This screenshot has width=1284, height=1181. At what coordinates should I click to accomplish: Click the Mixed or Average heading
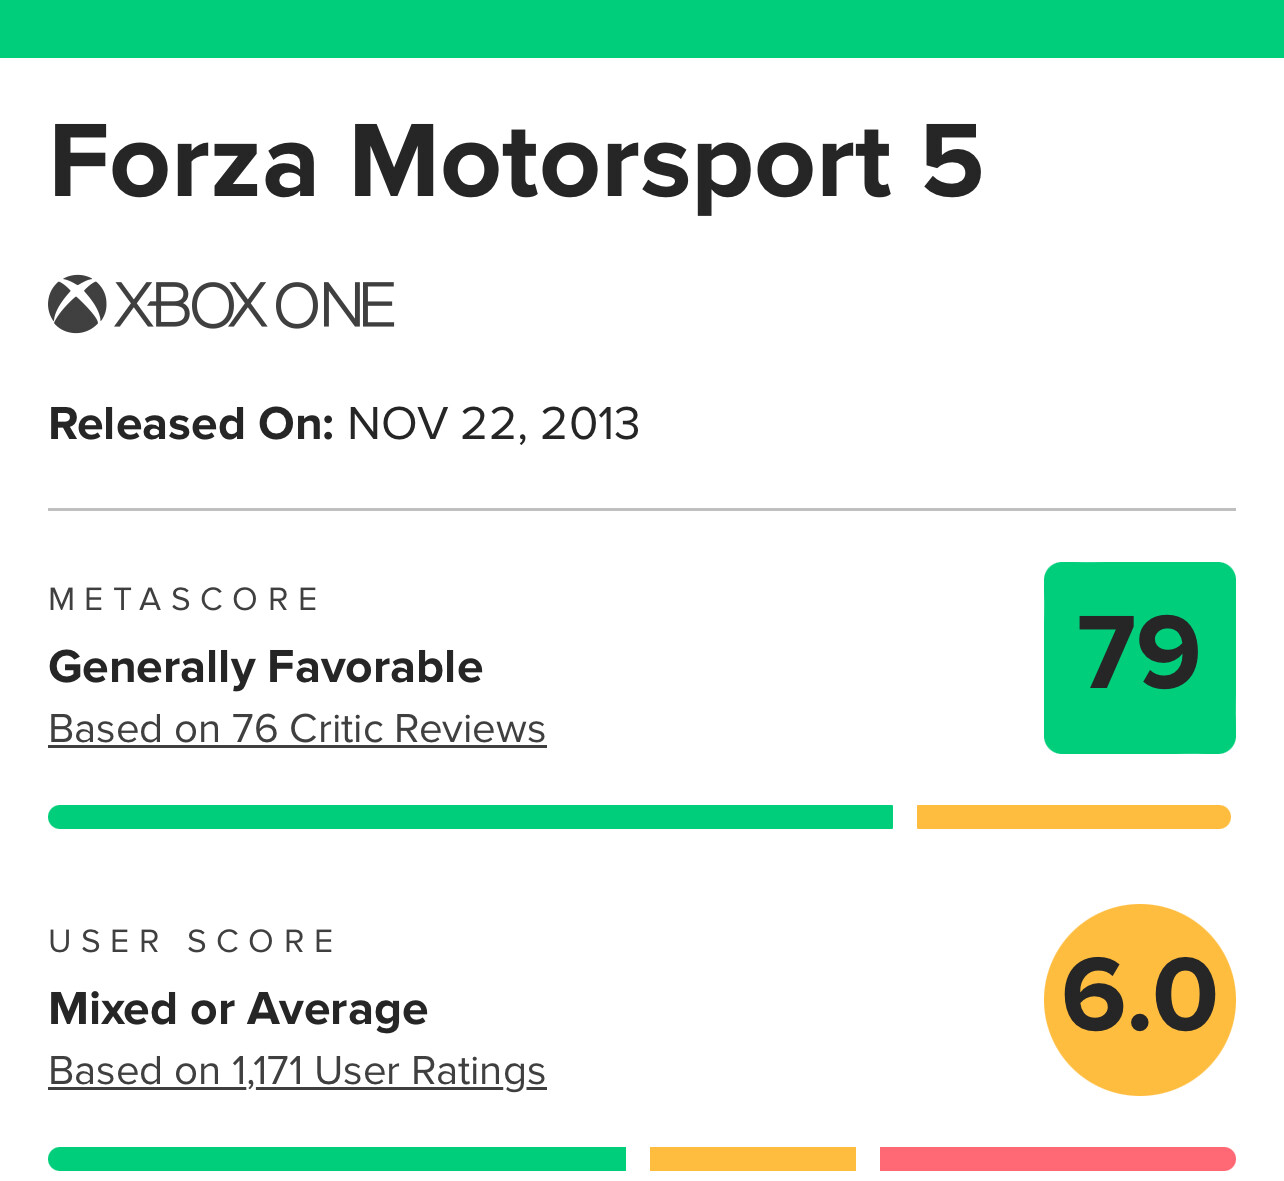238,1009
